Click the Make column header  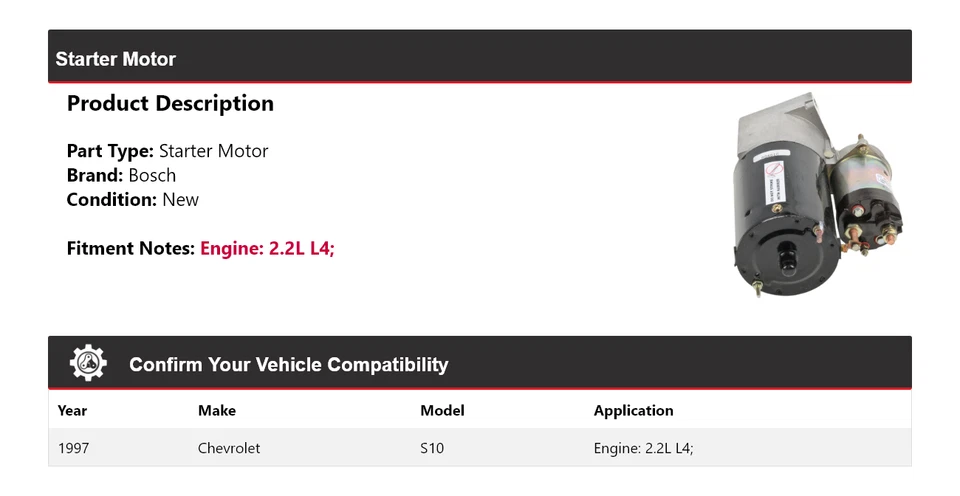[x=217, y=411]
